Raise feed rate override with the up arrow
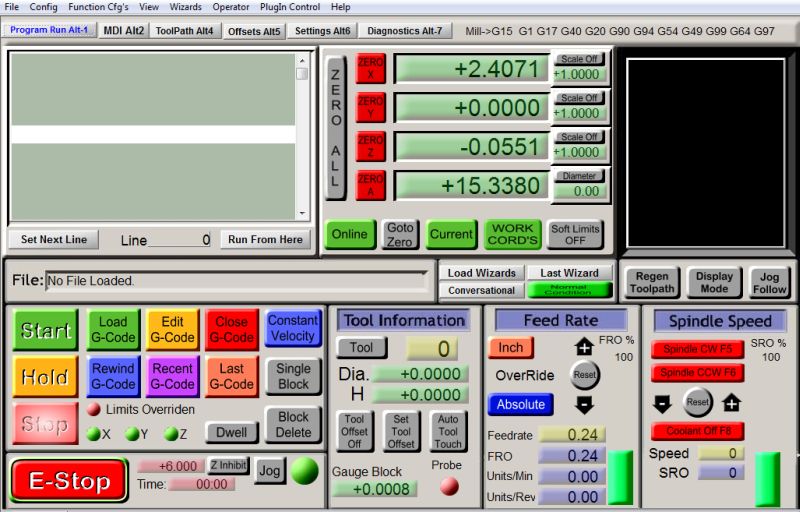Screen dimensions: 800x512 (584, 347)
